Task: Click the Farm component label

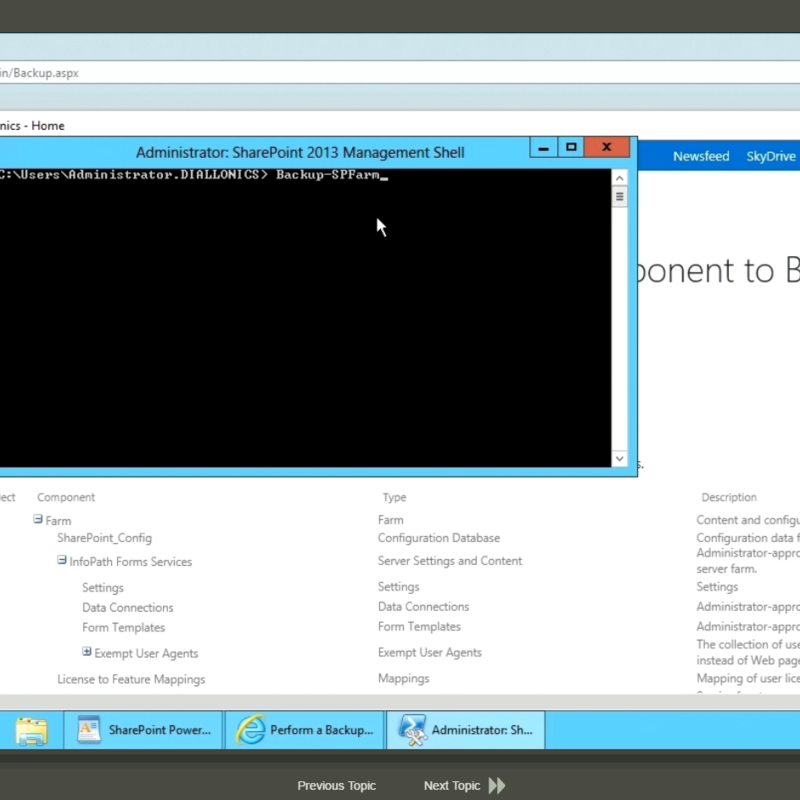Action: (x=58, y=521)
